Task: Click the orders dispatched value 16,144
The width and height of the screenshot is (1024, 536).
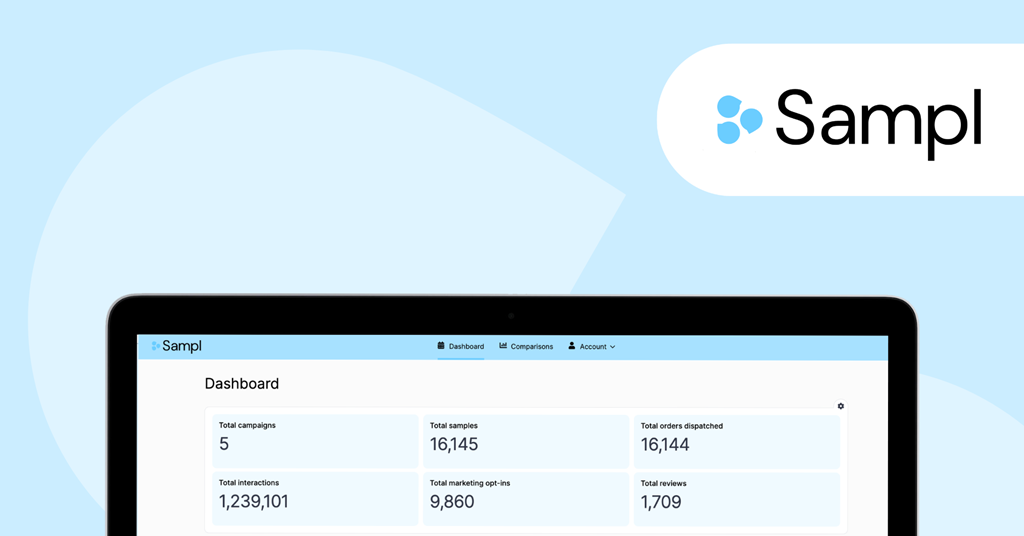Action: pyautogui.click(x=665, y=445)
